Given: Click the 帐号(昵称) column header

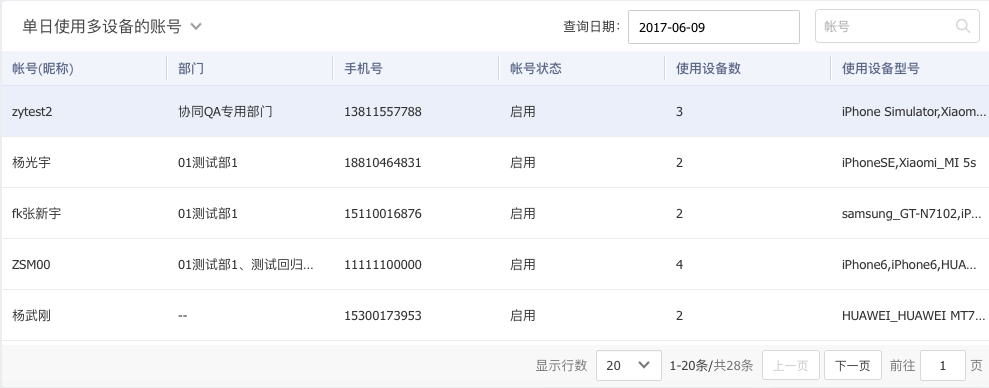Looking at the screenshot, I should click(x=43, y=69).
